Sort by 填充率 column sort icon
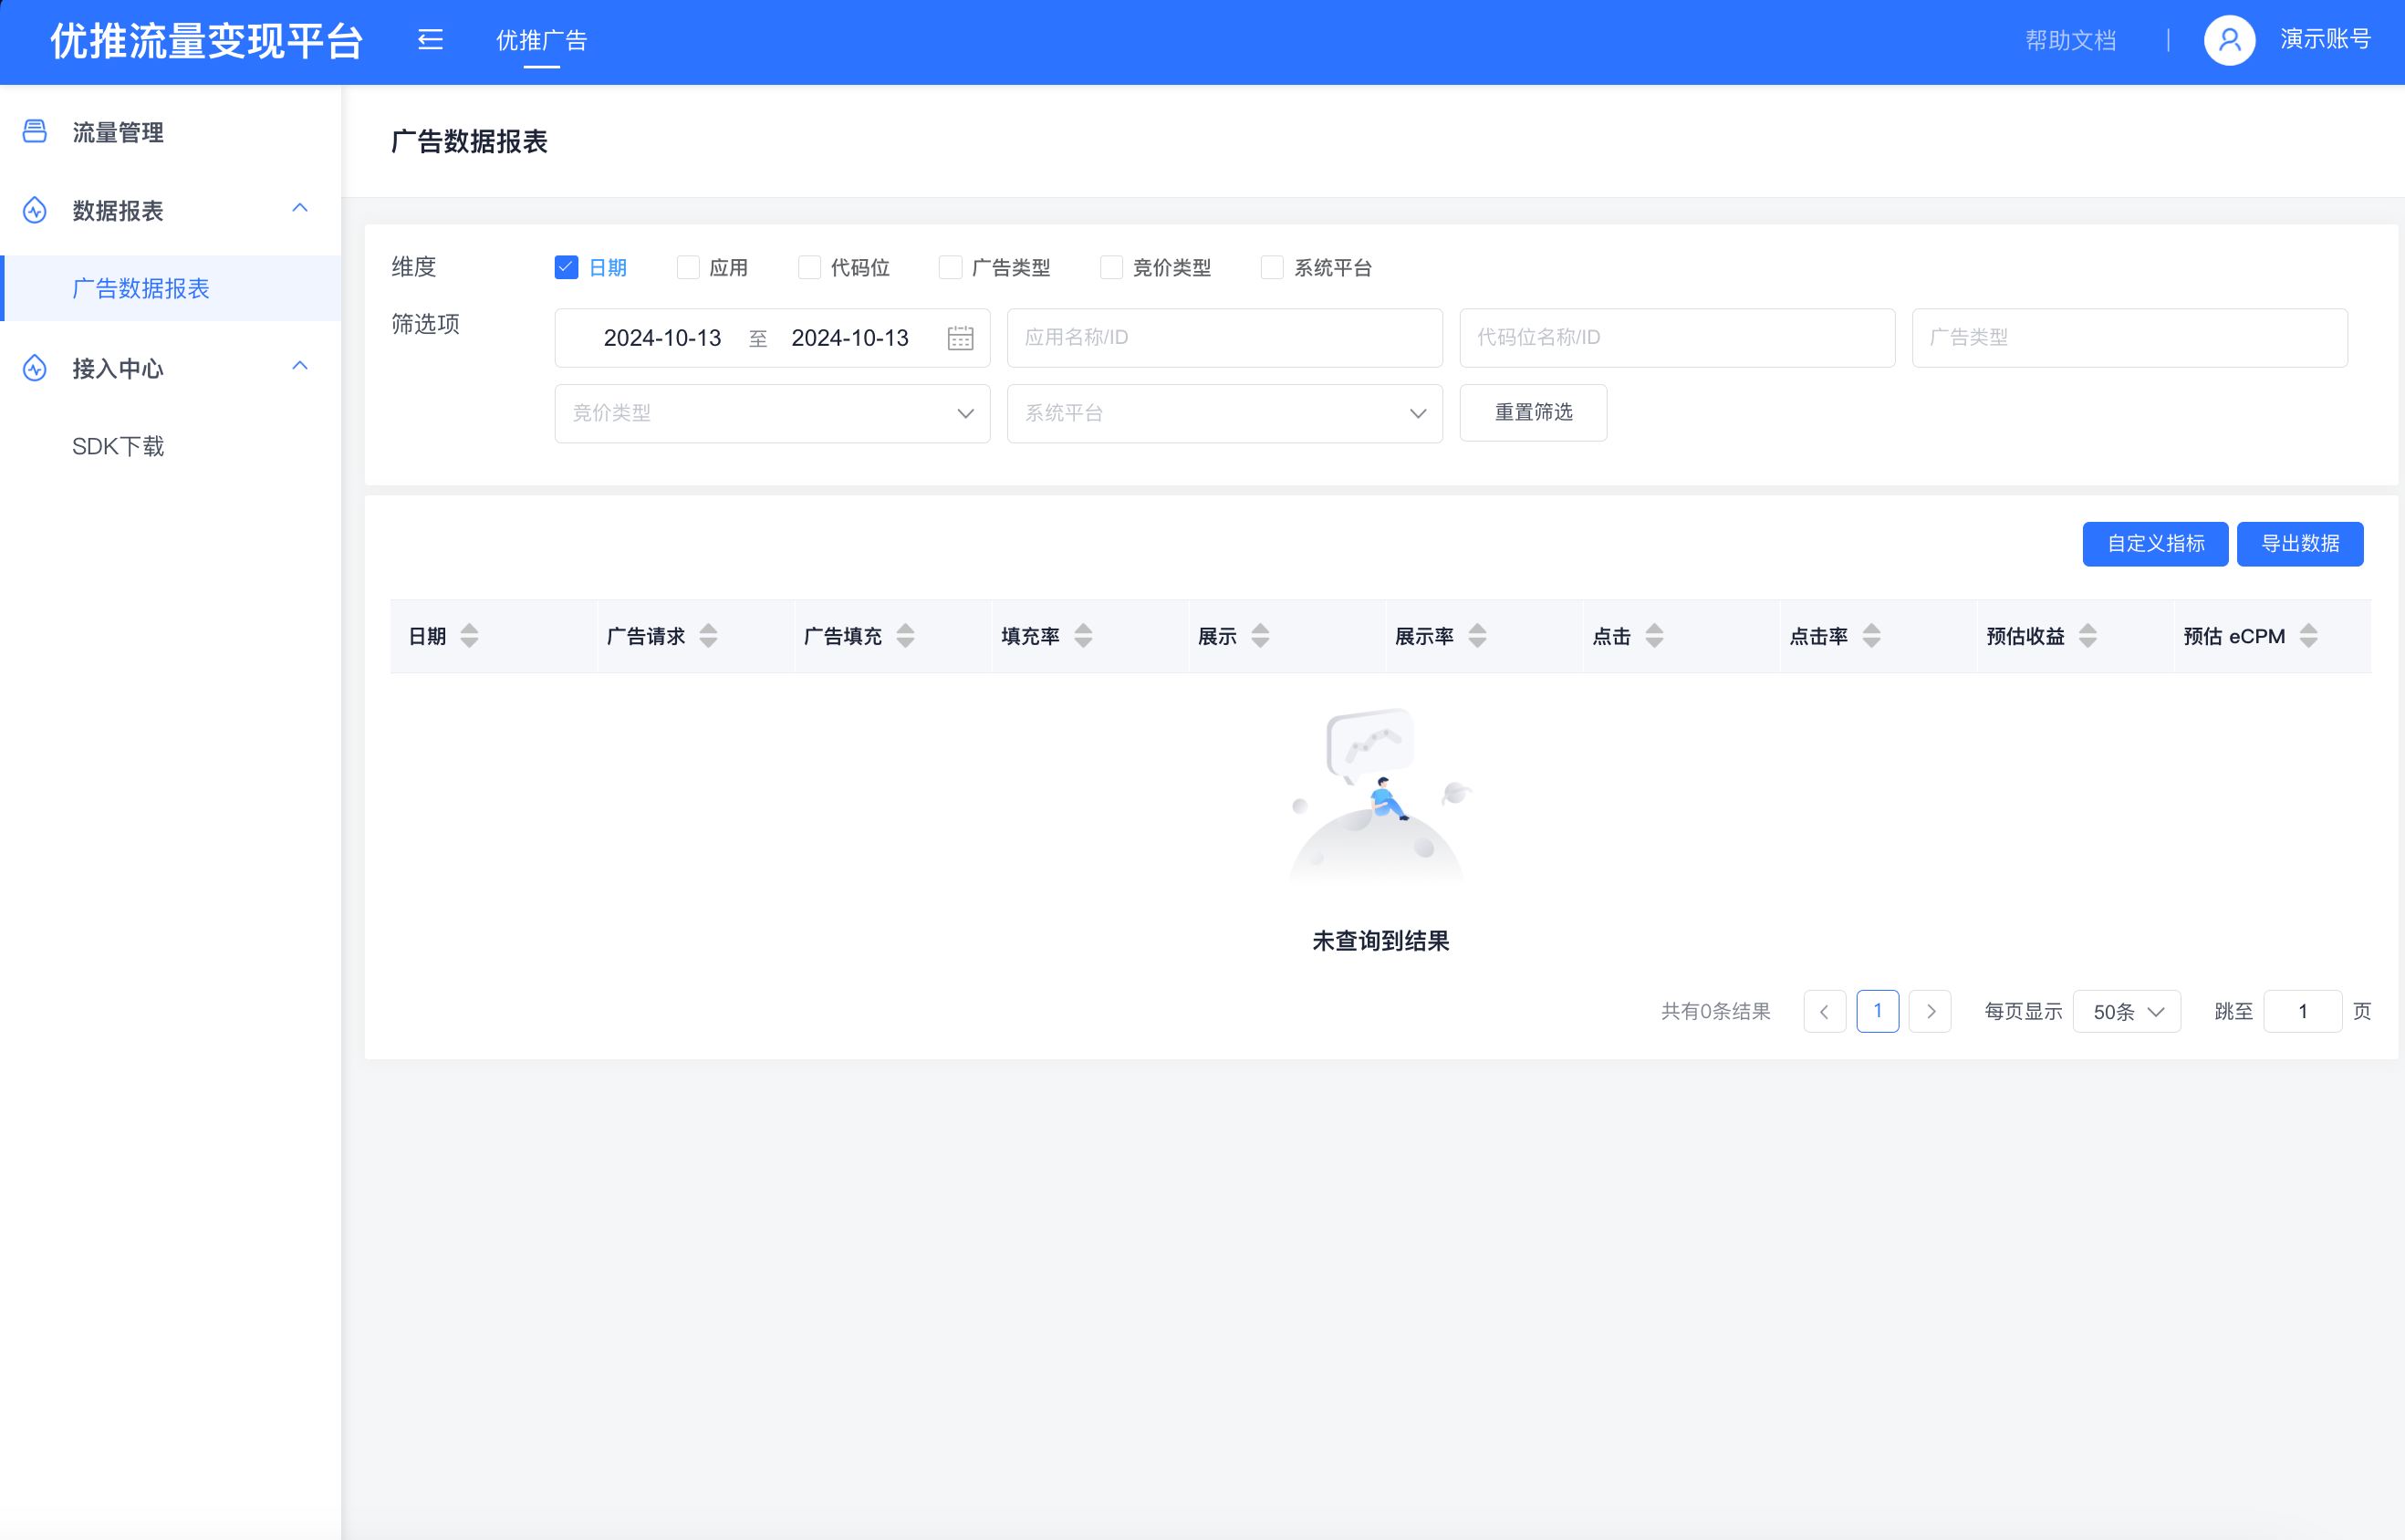Image resolution: width=2405 pixels, height=1540 pixels. 1083,635
